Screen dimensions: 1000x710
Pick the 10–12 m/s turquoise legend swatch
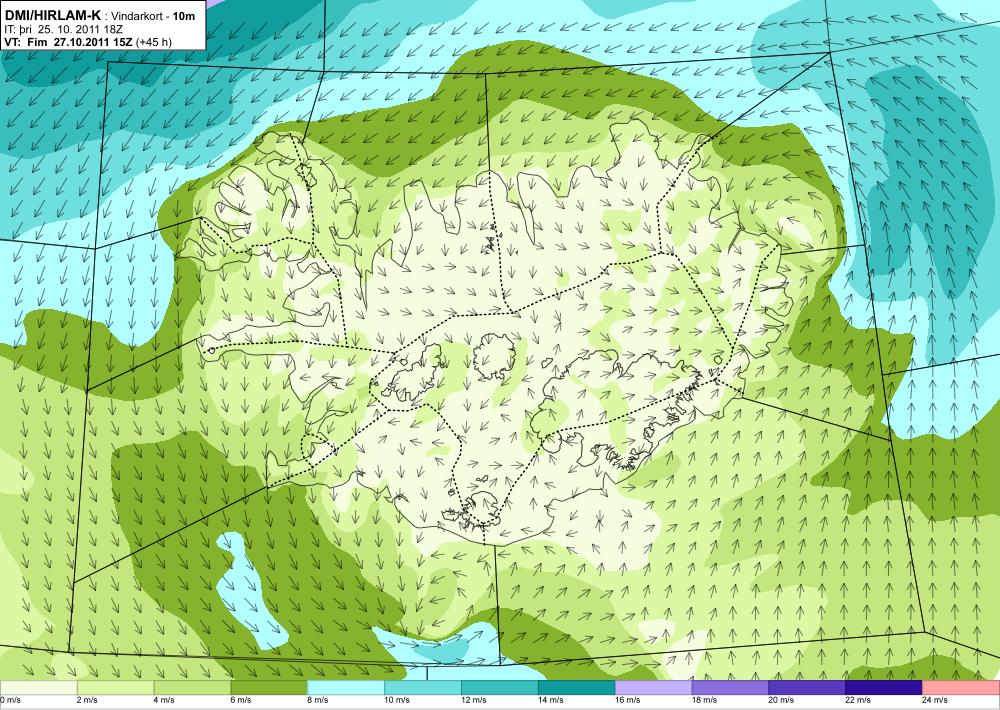click(x=423, y=688)
